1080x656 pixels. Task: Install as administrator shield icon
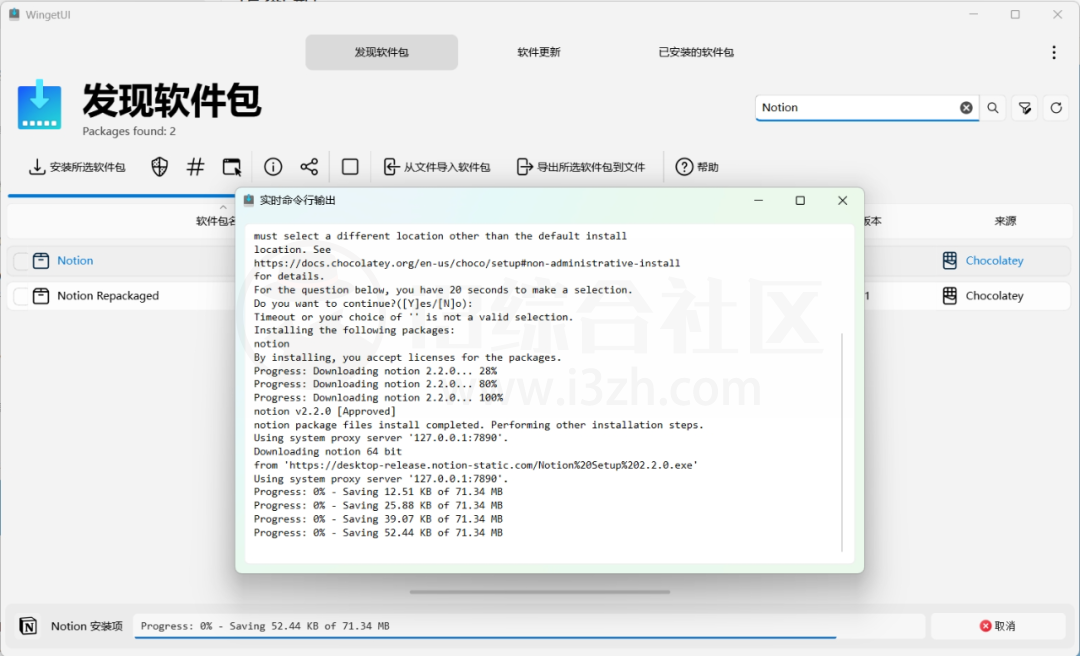point(159,167)
